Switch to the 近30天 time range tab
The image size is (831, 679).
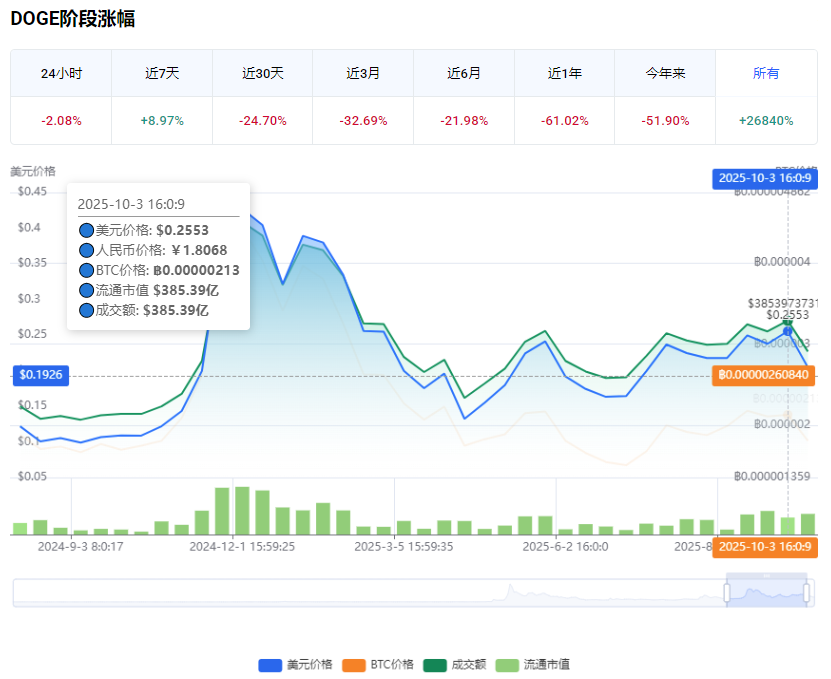[x=262, y=73]
